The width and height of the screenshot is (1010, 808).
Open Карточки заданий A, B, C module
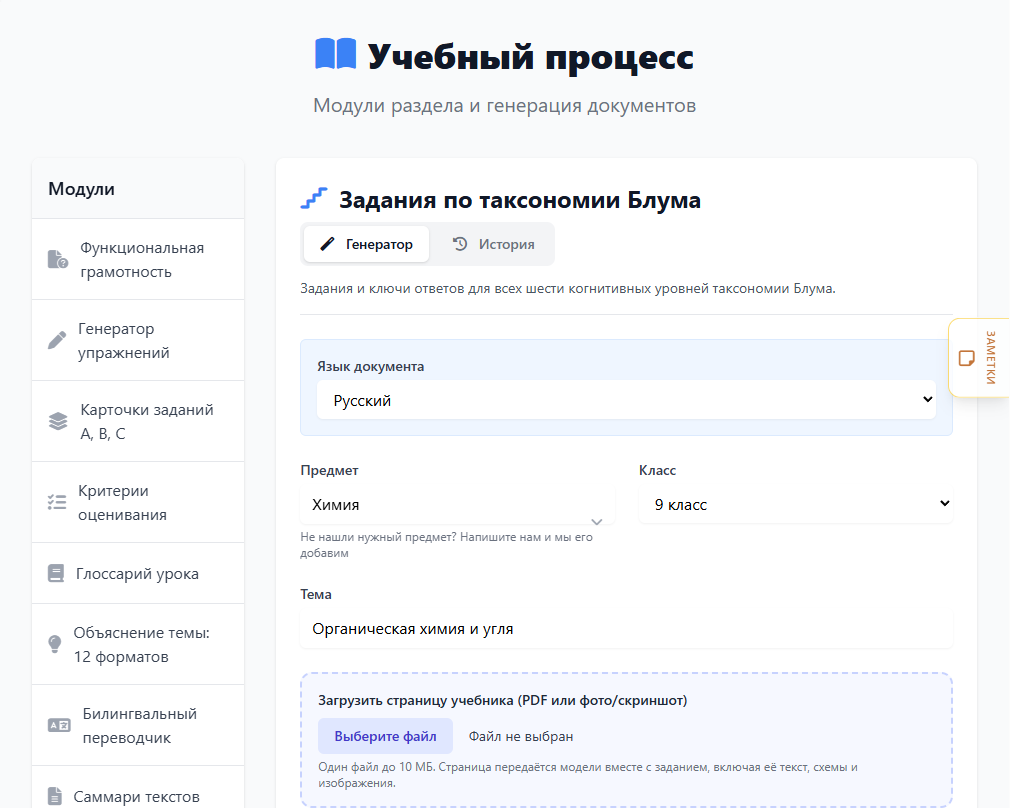(138, 421)
